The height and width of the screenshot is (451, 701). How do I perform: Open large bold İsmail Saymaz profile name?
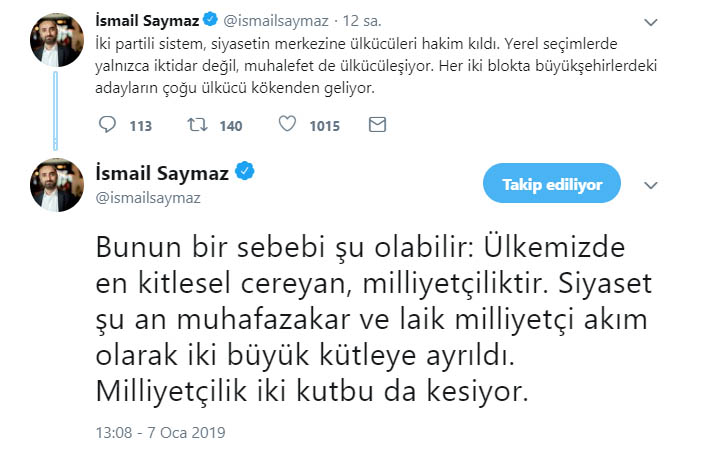[163, 172]
